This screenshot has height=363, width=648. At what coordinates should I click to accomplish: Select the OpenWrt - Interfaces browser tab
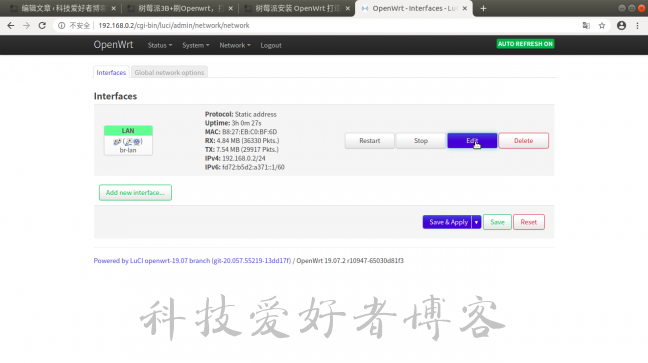point(413,8)
